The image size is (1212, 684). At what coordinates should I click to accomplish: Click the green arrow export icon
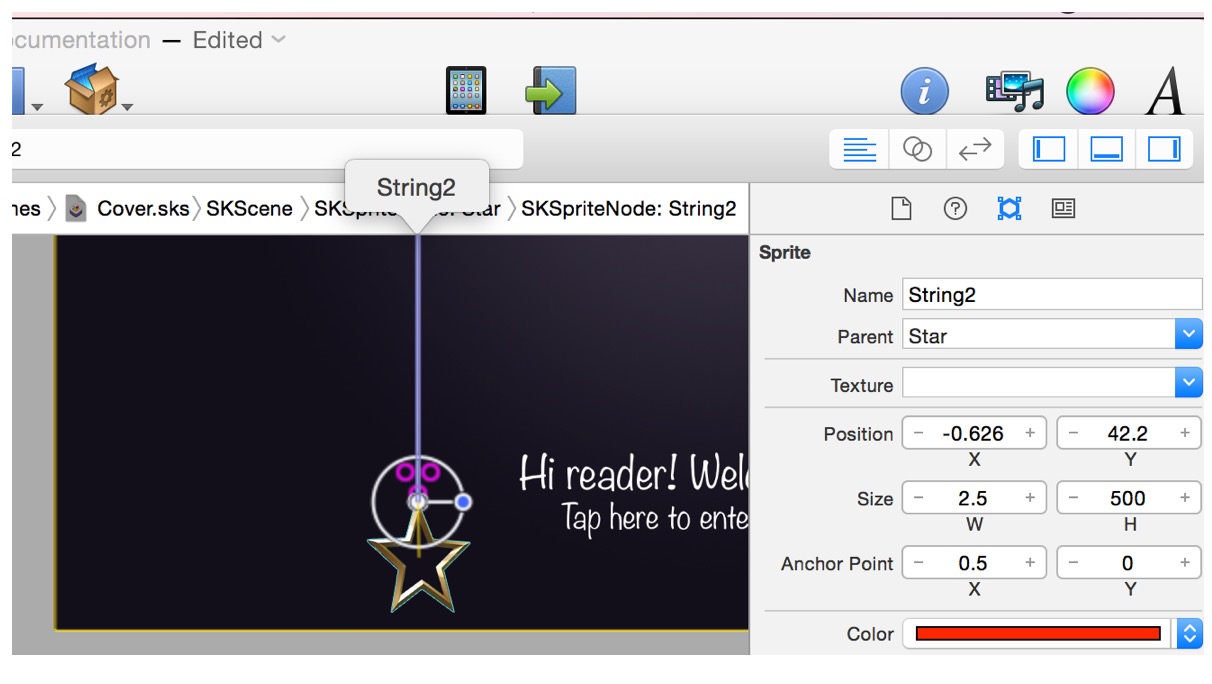tap(550, 90)
